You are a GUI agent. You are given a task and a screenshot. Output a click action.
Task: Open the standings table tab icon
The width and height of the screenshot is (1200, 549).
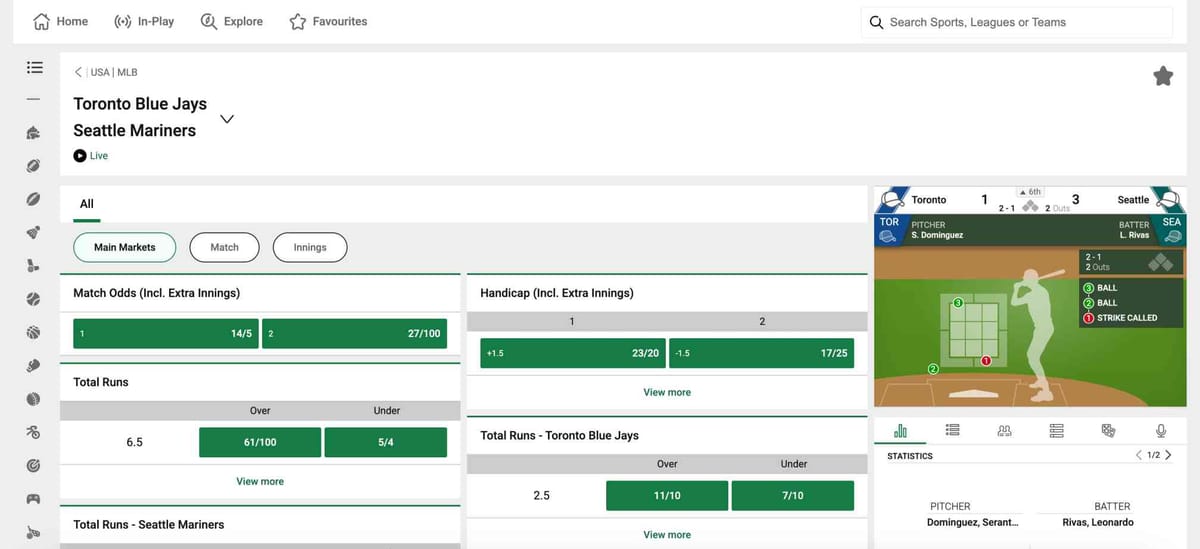(1056, 430)
